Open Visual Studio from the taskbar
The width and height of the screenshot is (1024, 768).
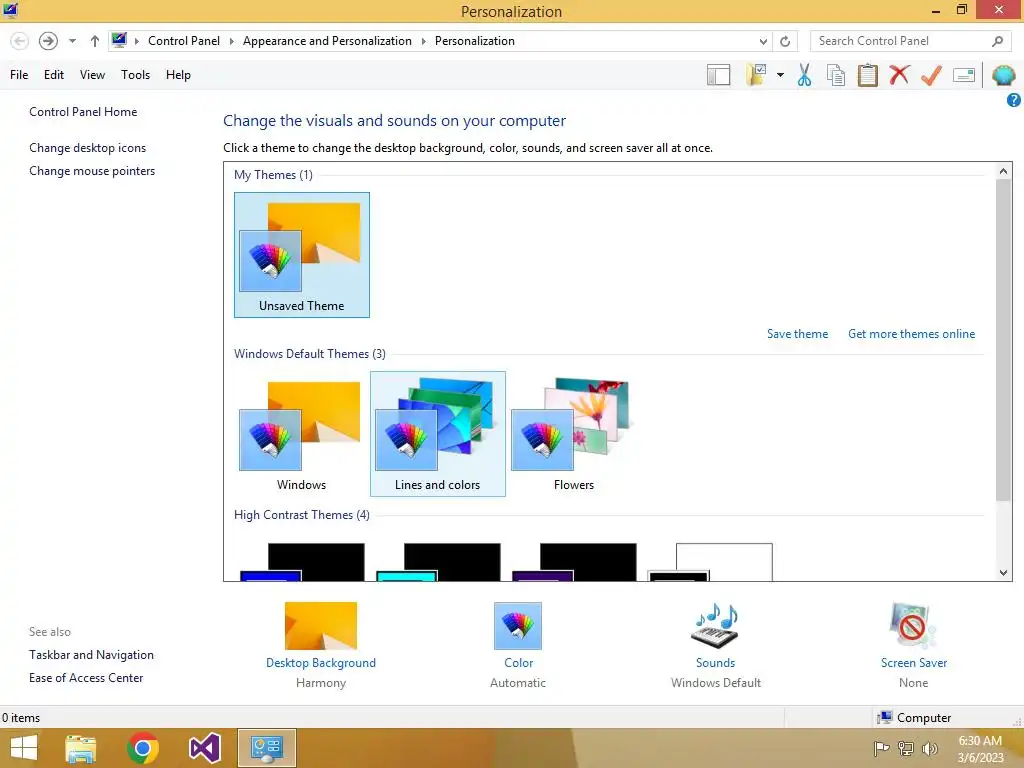click(x=204, y=748)
